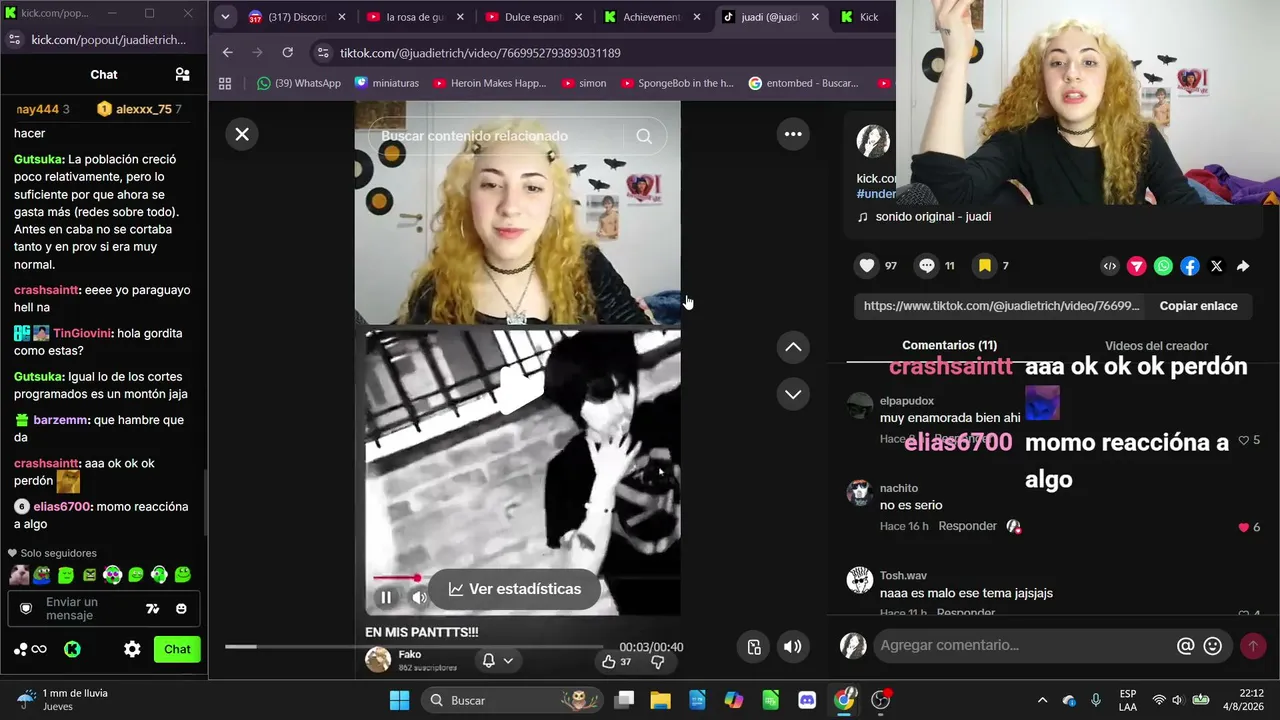Switch to la rosa de gu YouTube tab
This screenshot has height=720, width=1280.
pyautogui.click(x=414, y=17)
